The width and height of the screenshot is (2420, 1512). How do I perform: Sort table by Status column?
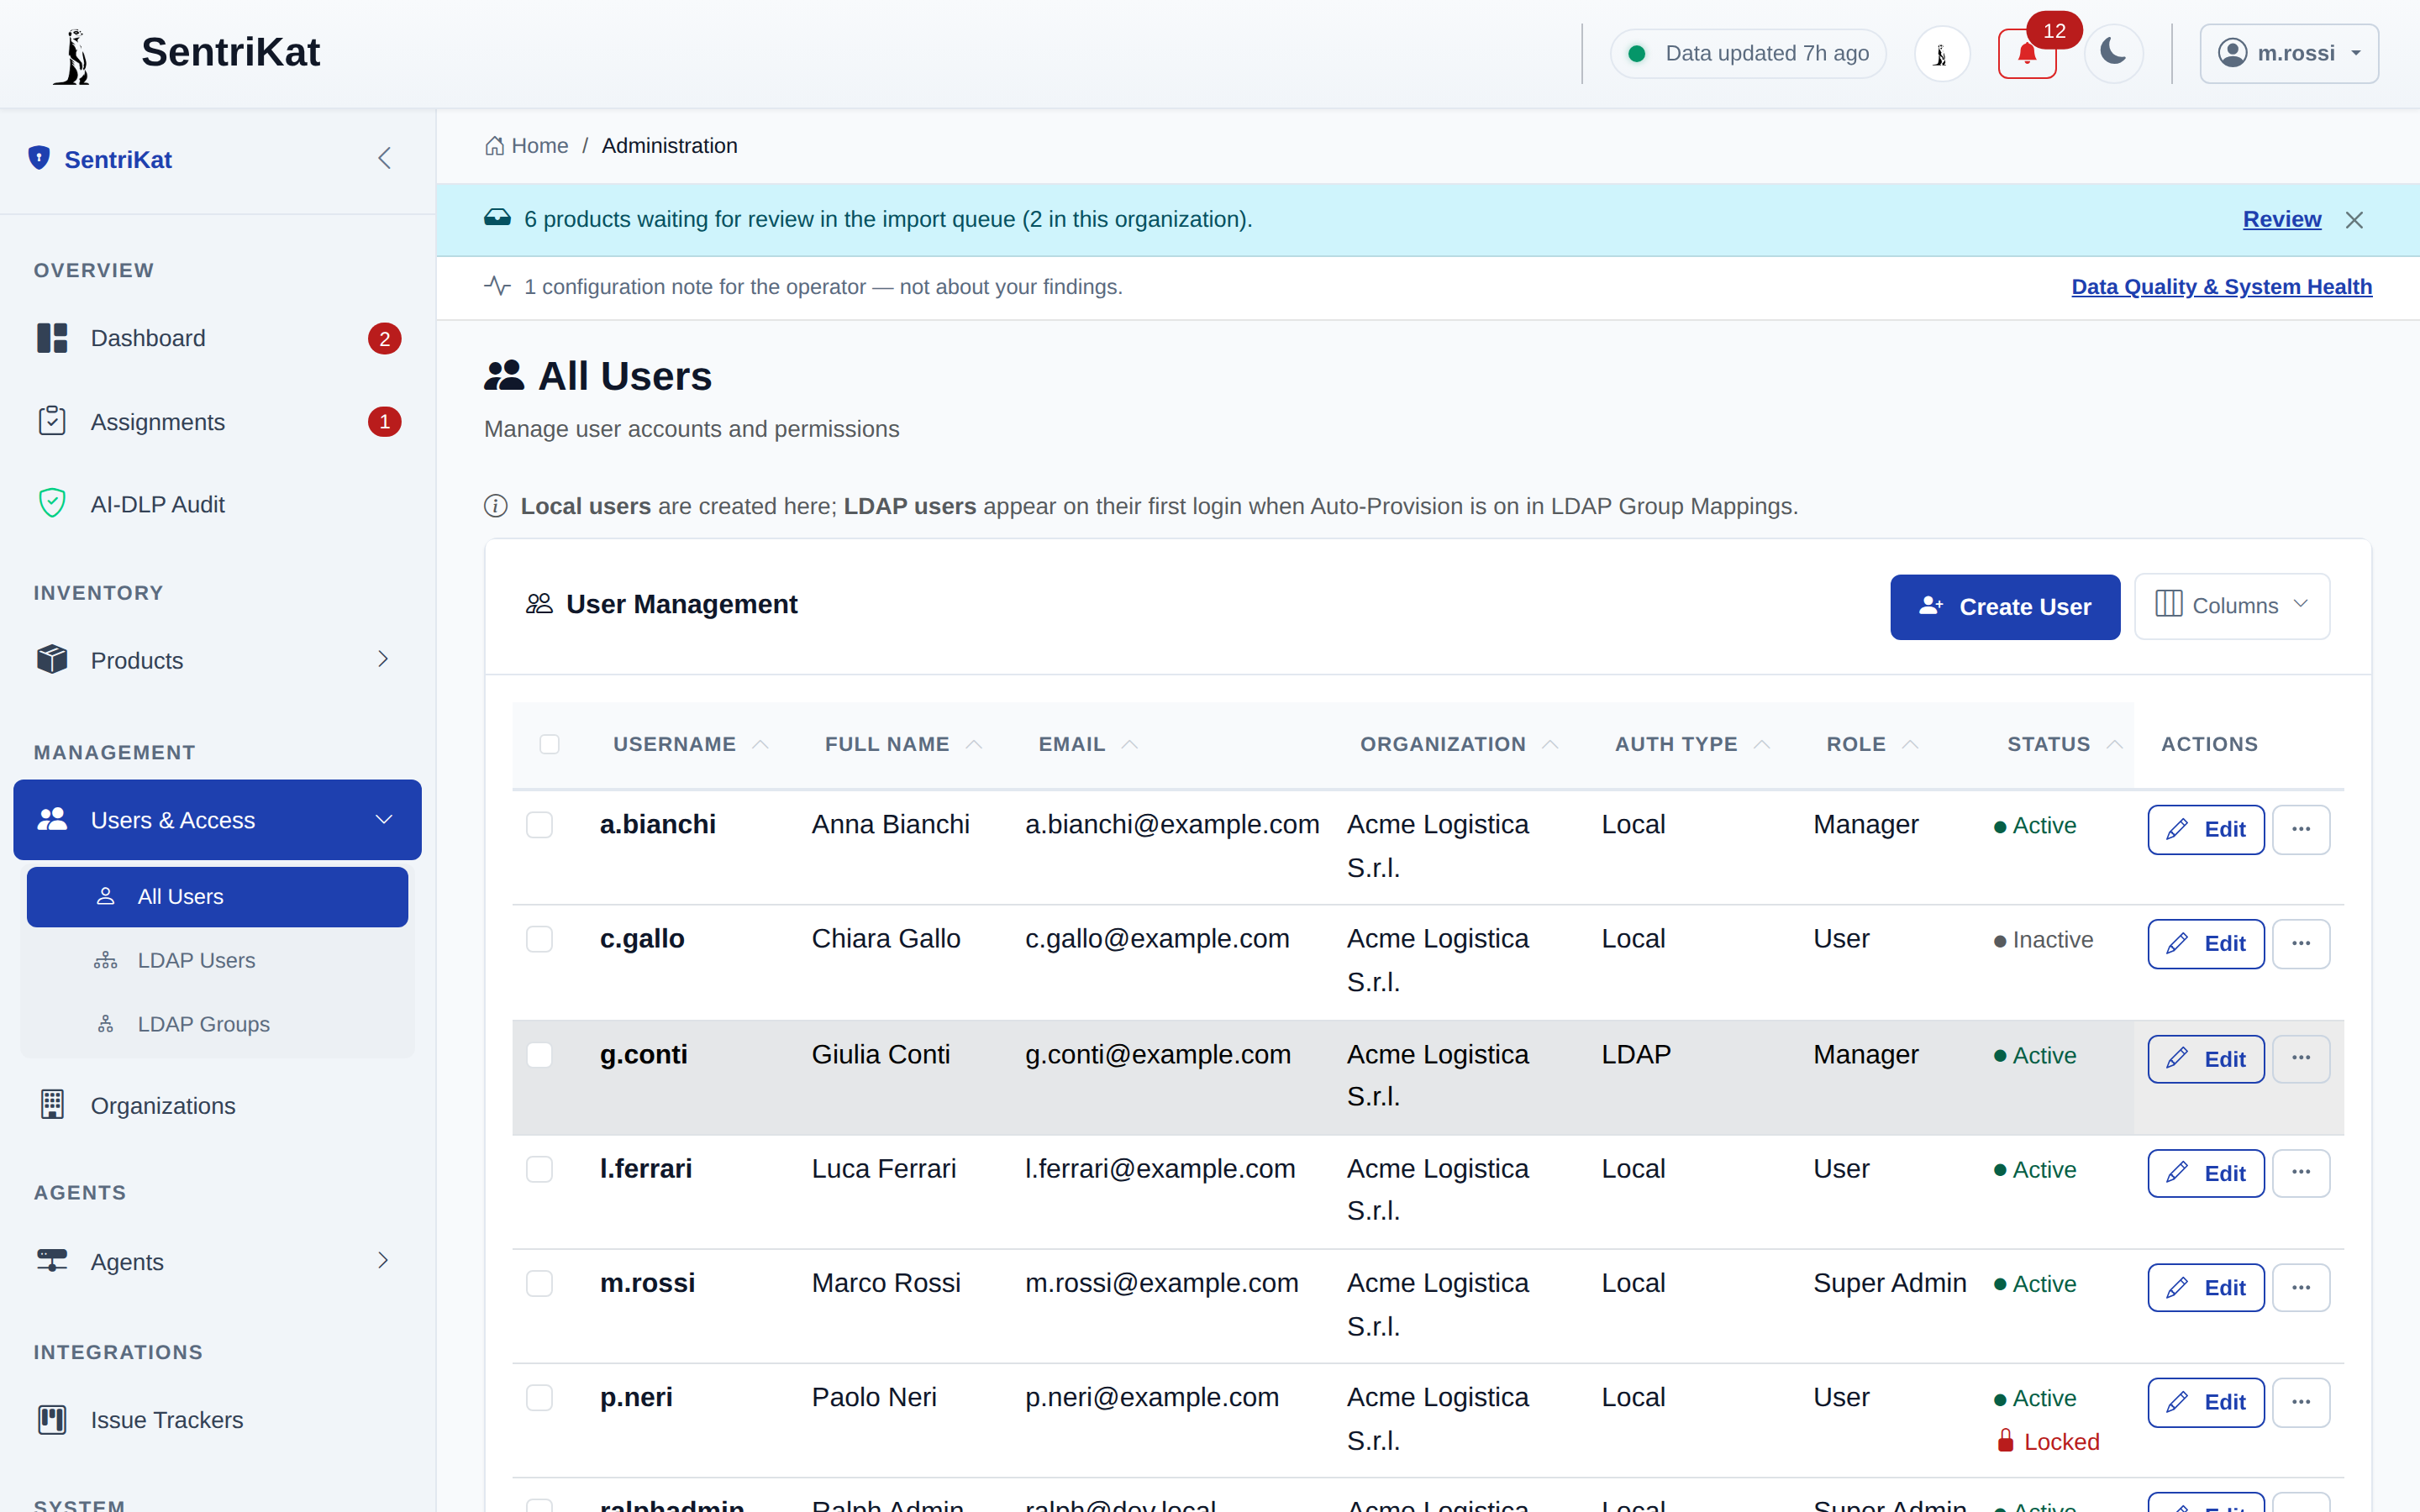[x=2064, y=744]
